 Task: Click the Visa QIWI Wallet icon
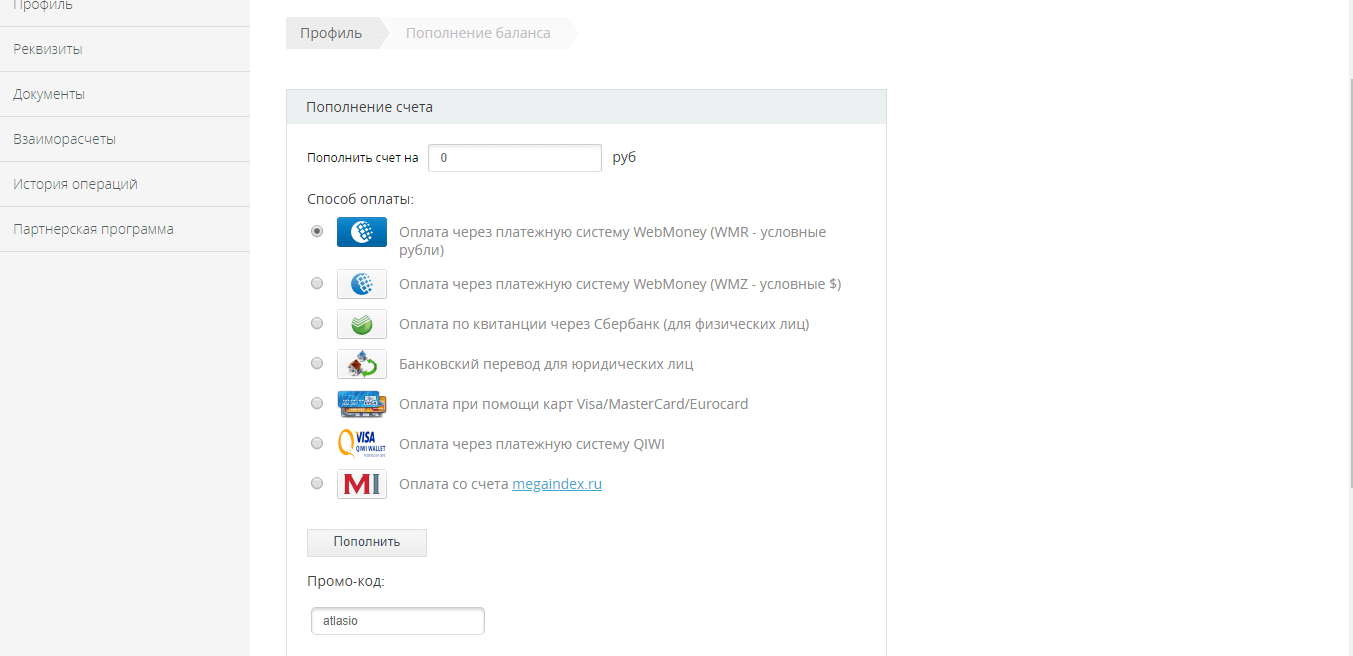pyautogui.click(x=361, y=444)
